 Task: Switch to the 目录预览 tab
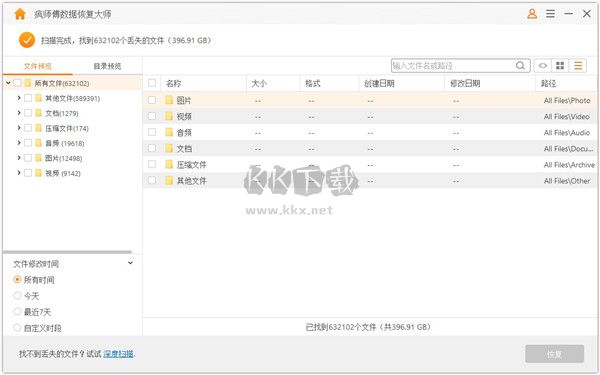click(108, 66)
